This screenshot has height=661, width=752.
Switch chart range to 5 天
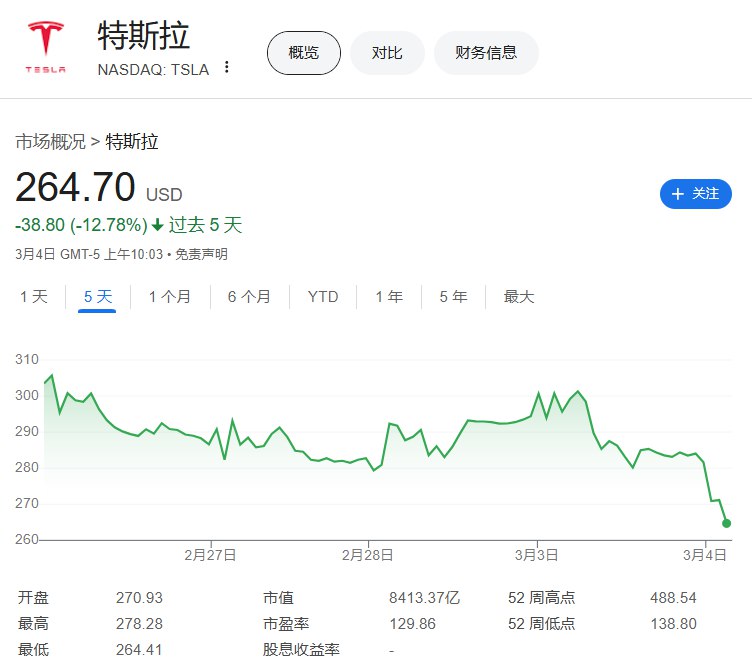pyautogui.click(x=98, y=297)
